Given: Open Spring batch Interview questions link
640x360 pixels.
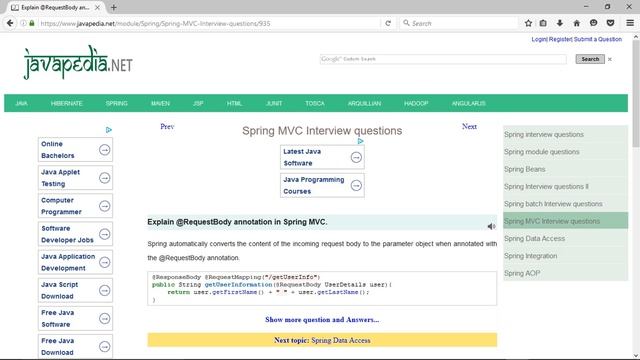Looking at the screenshot, I should [553, 204].
